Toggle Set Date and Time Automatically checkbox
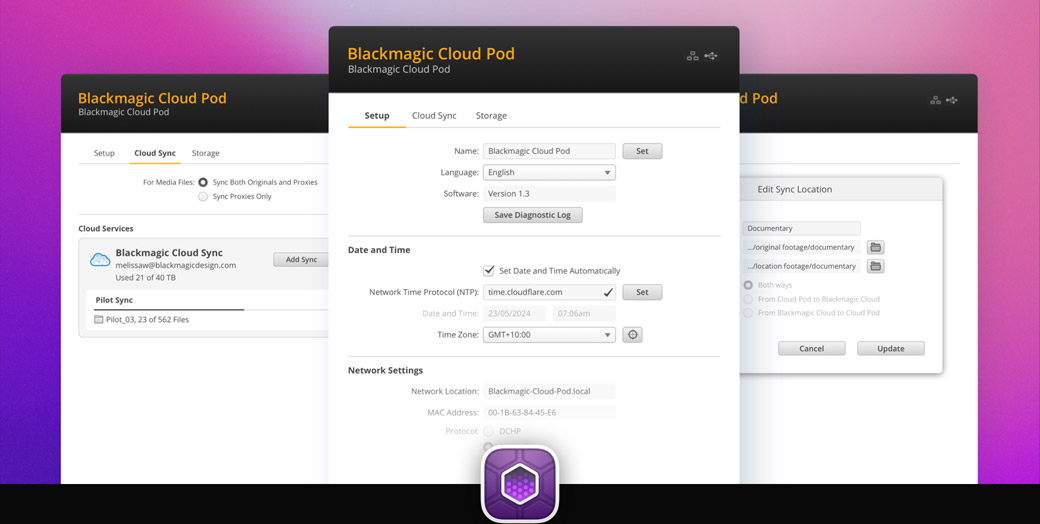The image size is (1040, 524). point(489,271)
